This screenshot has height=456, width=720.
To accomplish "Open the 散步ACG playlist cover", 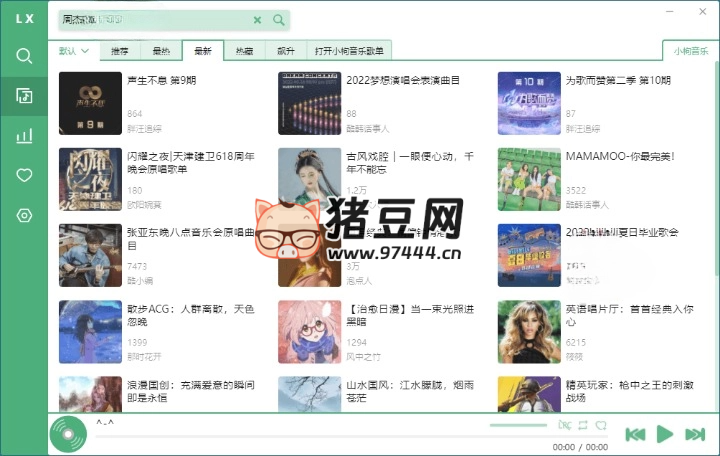I will coord(90,332).
